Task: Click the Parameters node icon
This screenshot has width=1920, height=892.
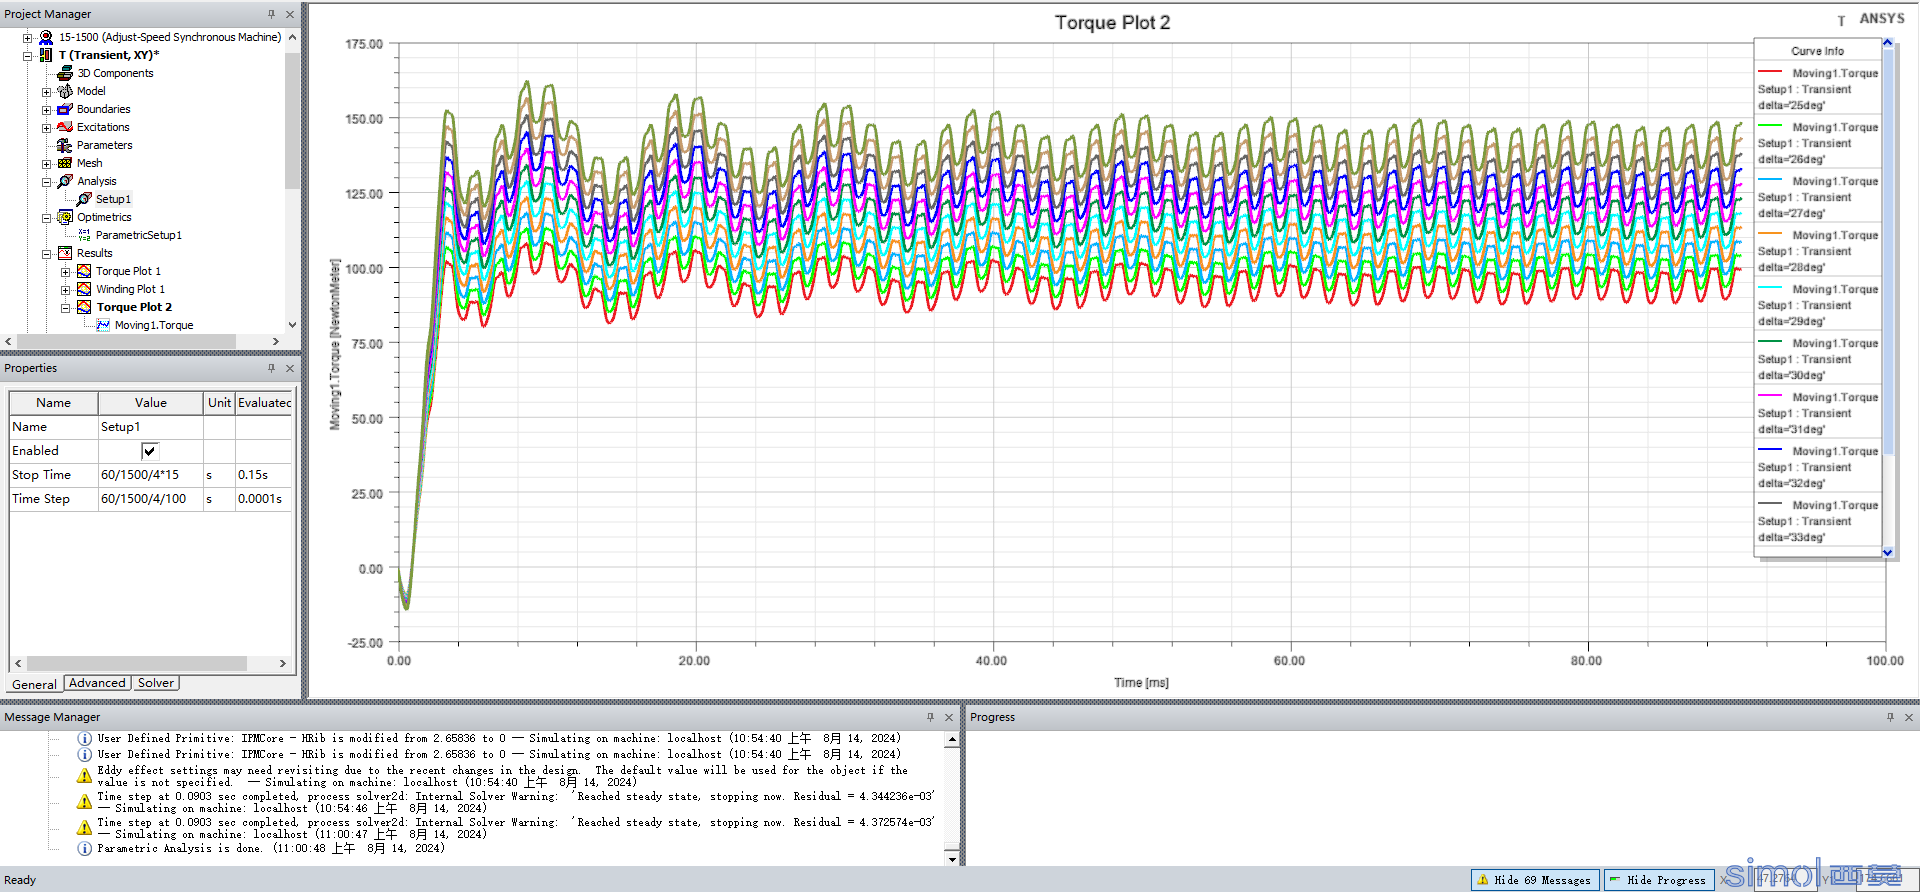Action: coord(65,145)
